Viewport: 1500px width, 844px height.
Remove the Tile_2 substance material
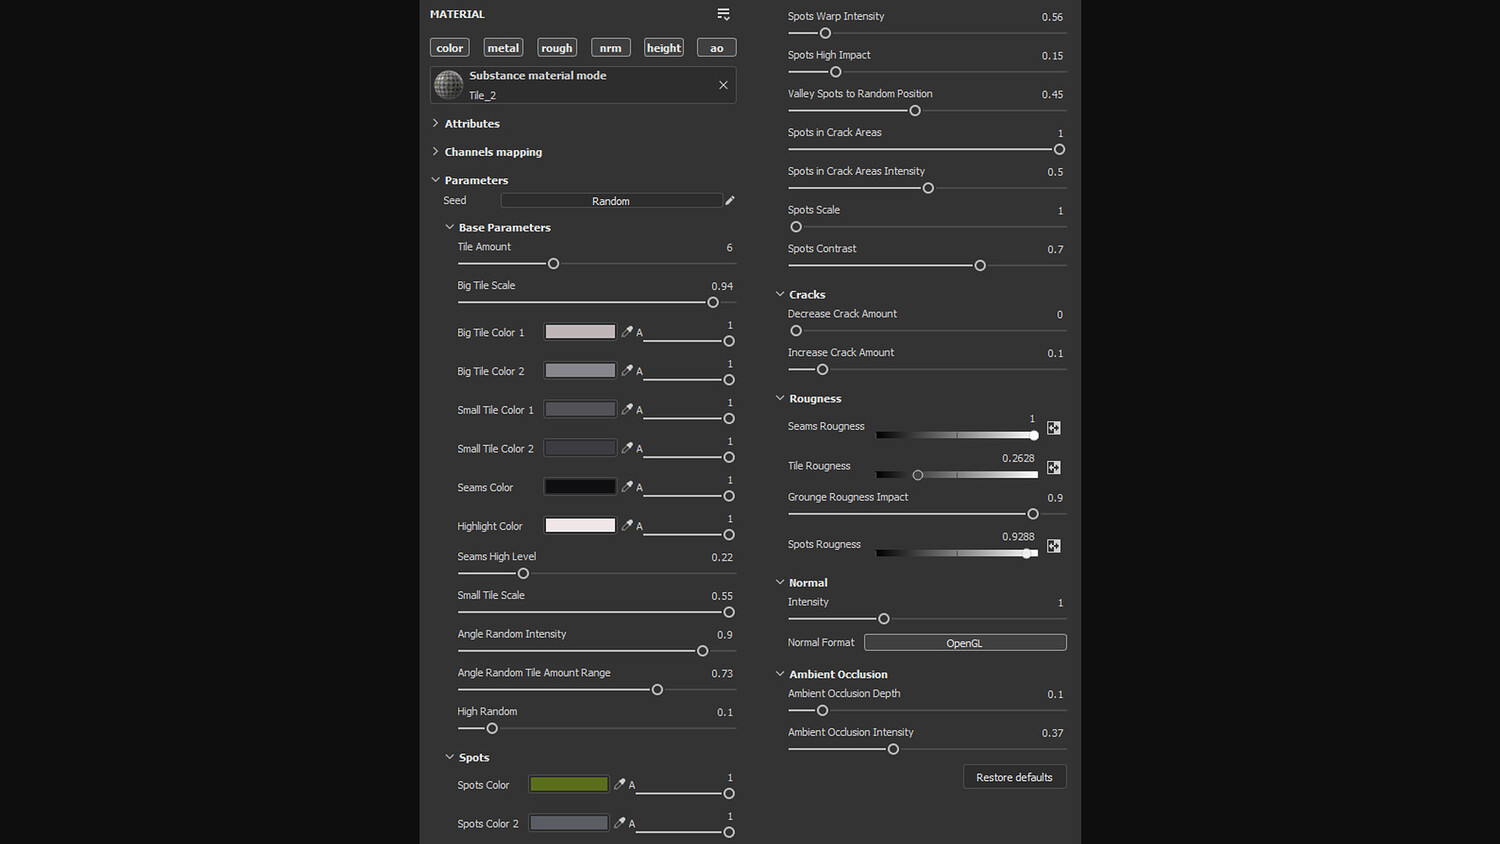coord(723,85)
